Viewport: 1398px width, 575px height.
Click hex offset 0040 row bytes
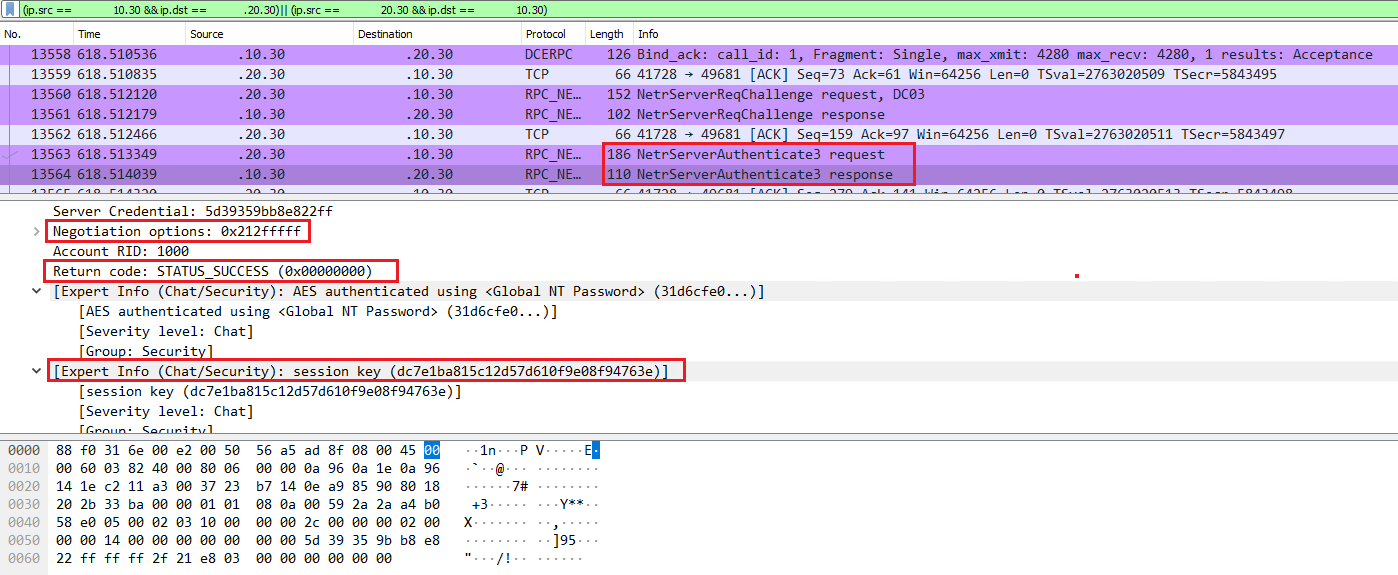(248, 522)
